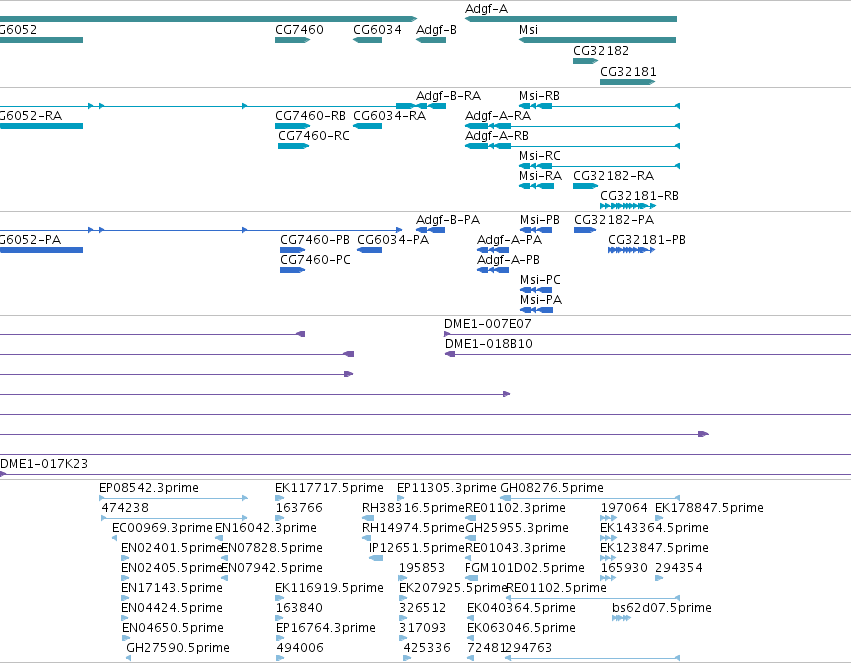Select protein label Msi-PB
851x663 pixels.
click(x=539, y=220)
